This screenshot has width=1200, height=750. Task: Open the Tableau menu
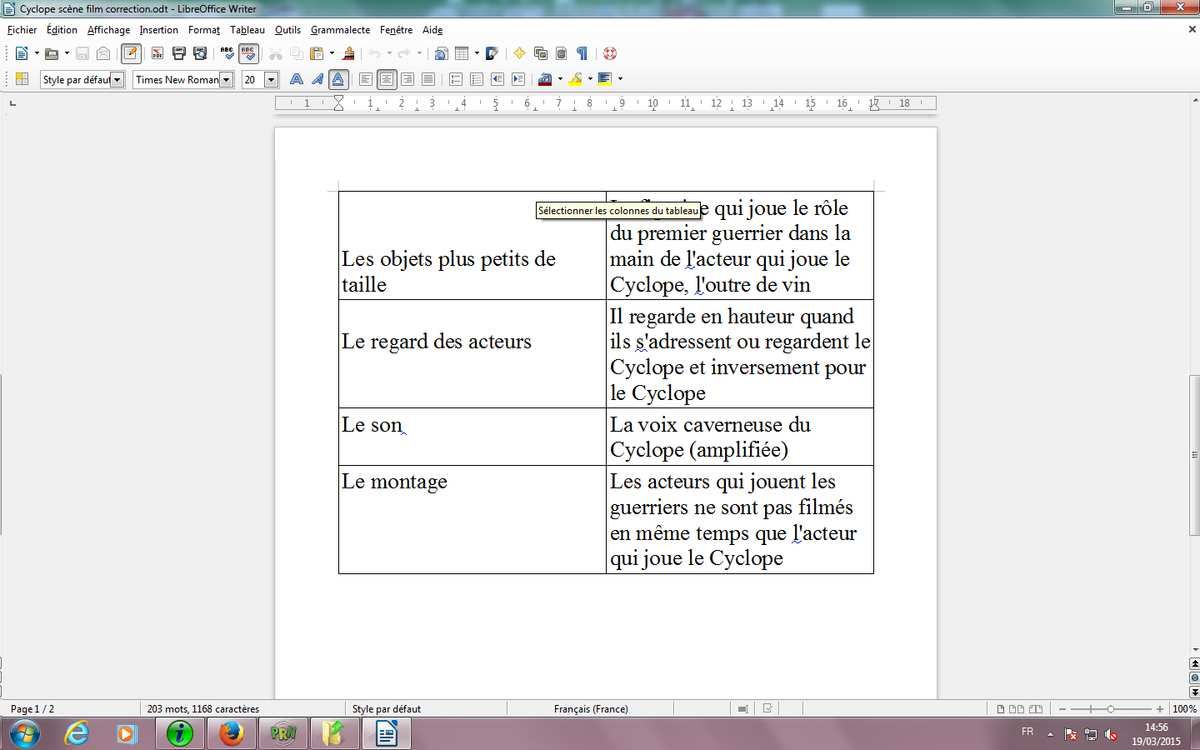pyautogui.click(x=247, y=30)
